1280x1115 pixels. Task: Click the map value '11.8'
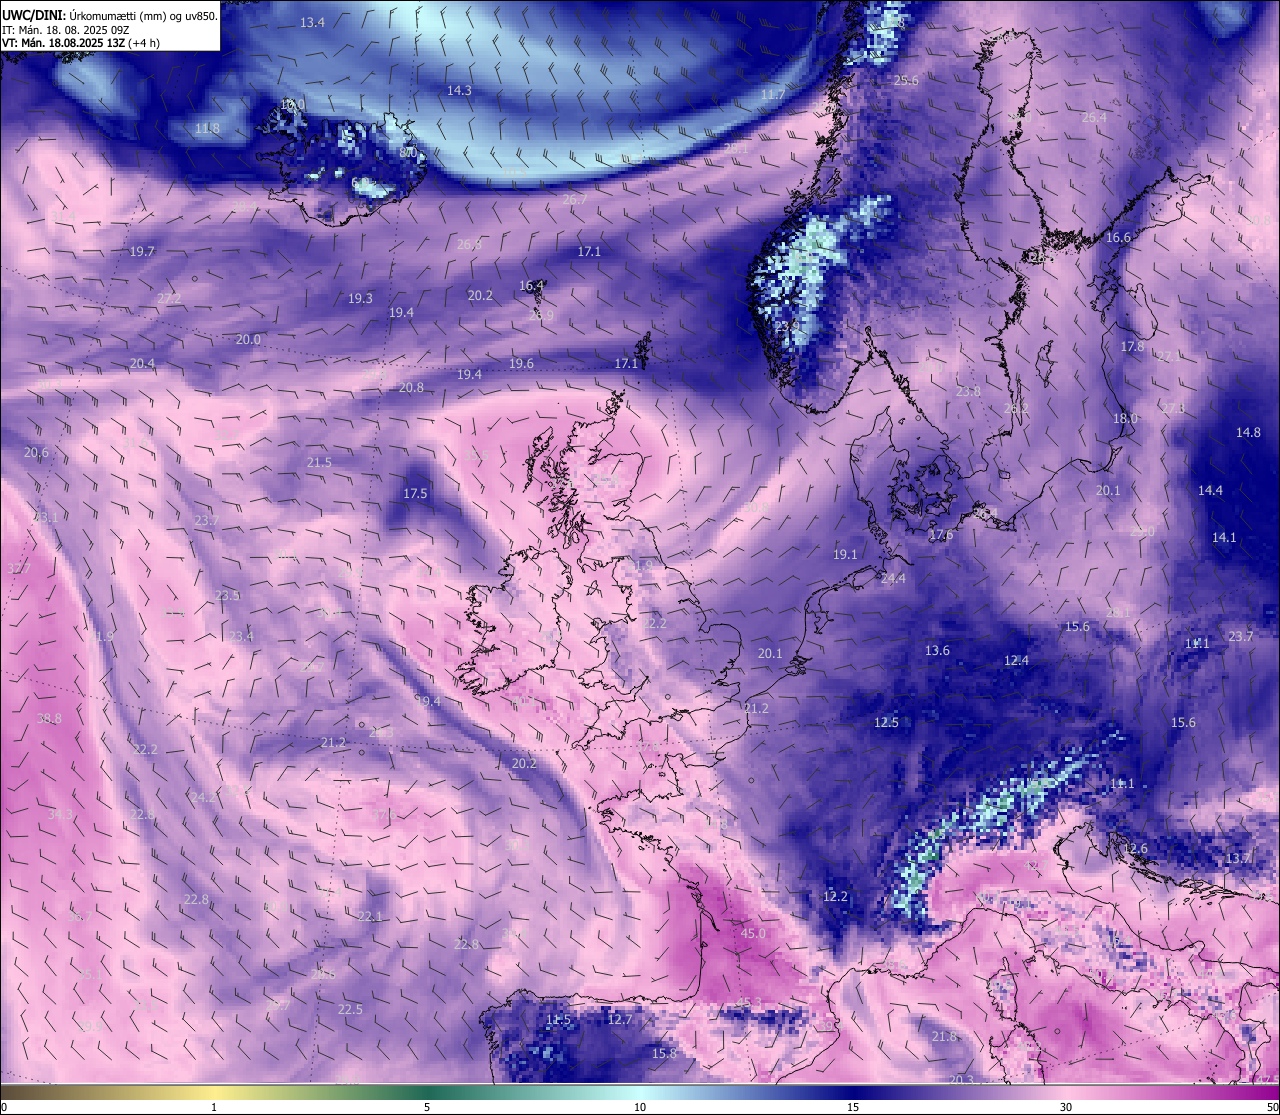coord(207,128)
